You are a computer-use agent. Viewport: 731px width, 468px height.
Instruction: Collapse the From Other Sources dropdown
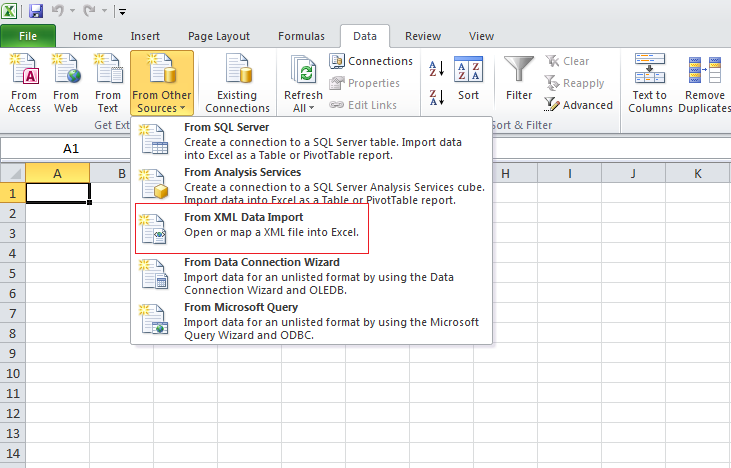(162, 83)
